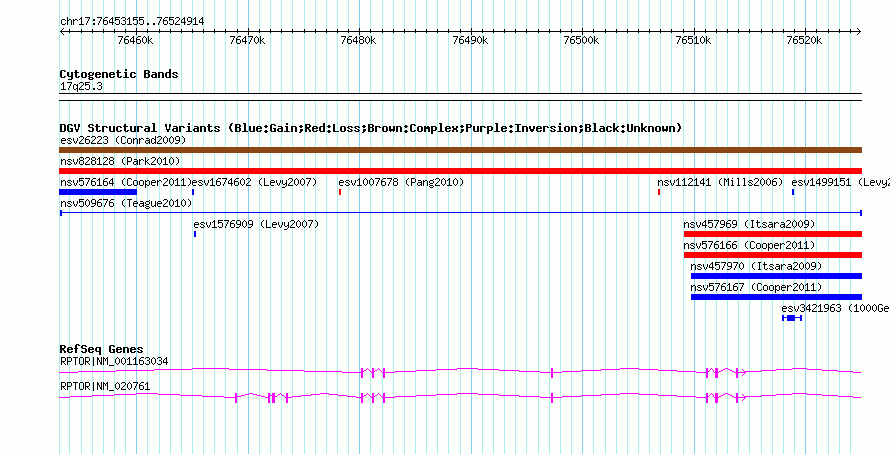Click the small blue esv1674602 gain marker
The image size is (890, 454).
pos(193,192)
